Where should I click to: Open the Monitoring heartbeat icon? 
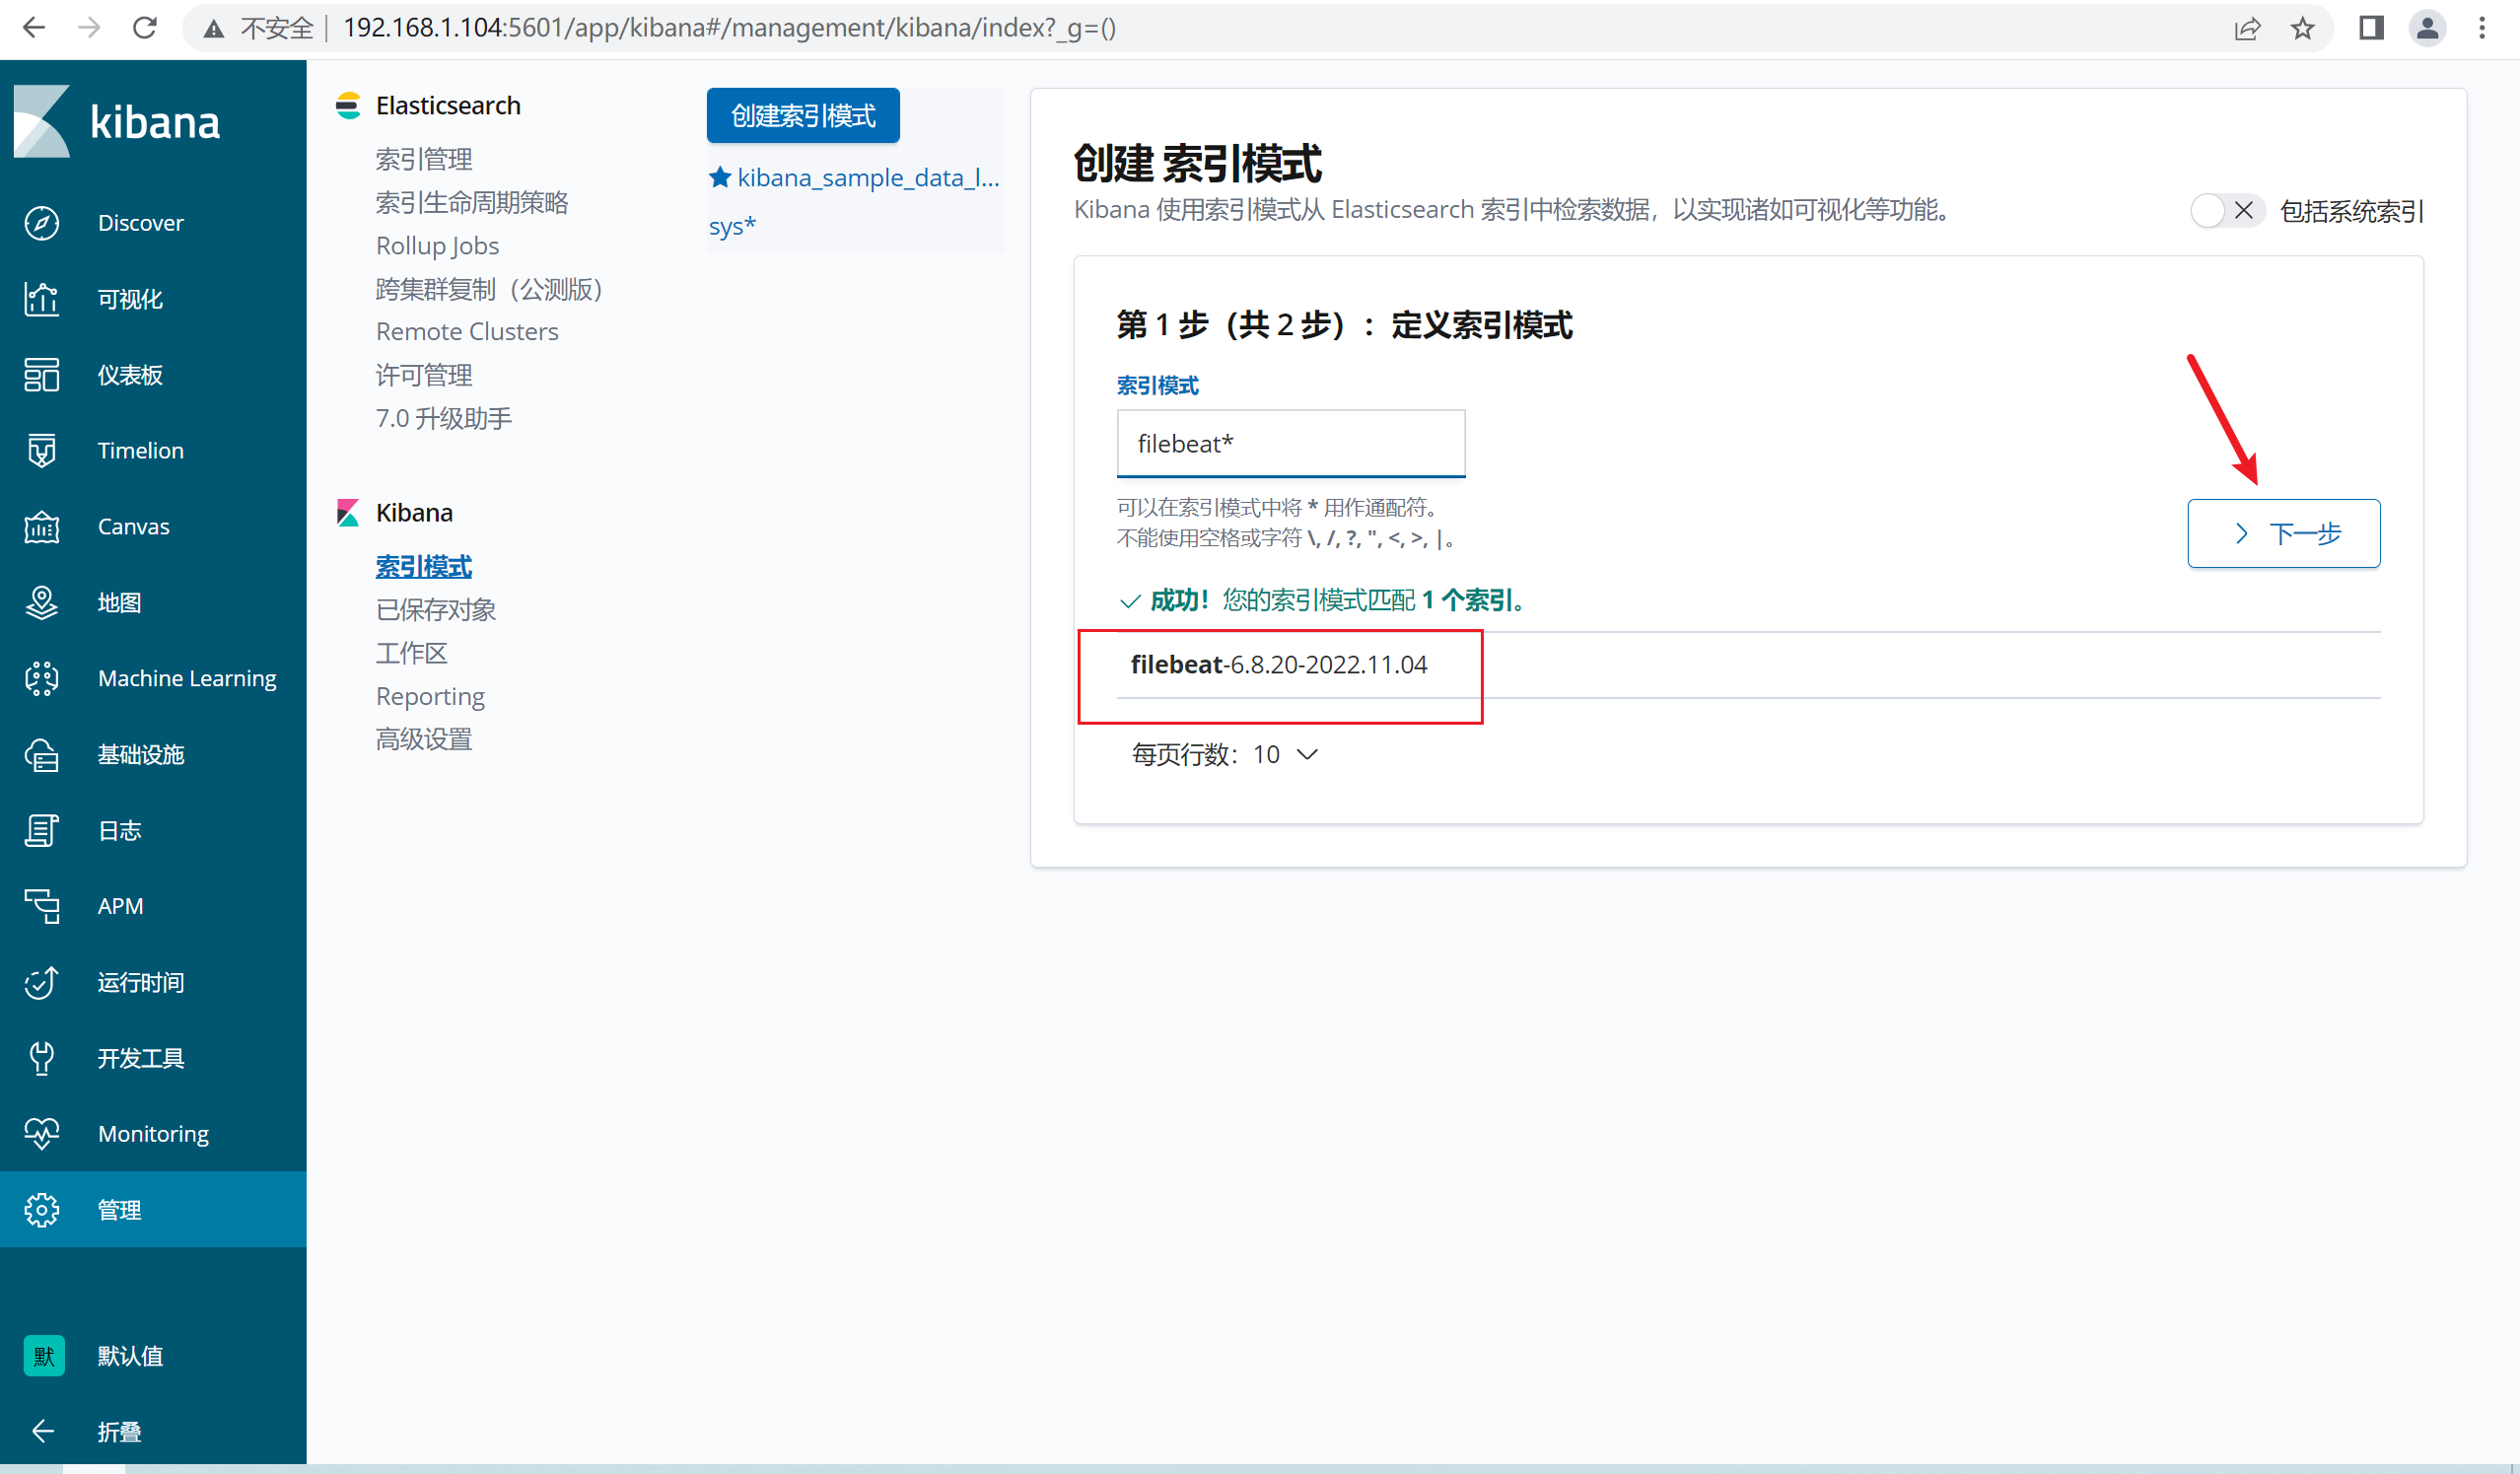(x=41, y=1134)
